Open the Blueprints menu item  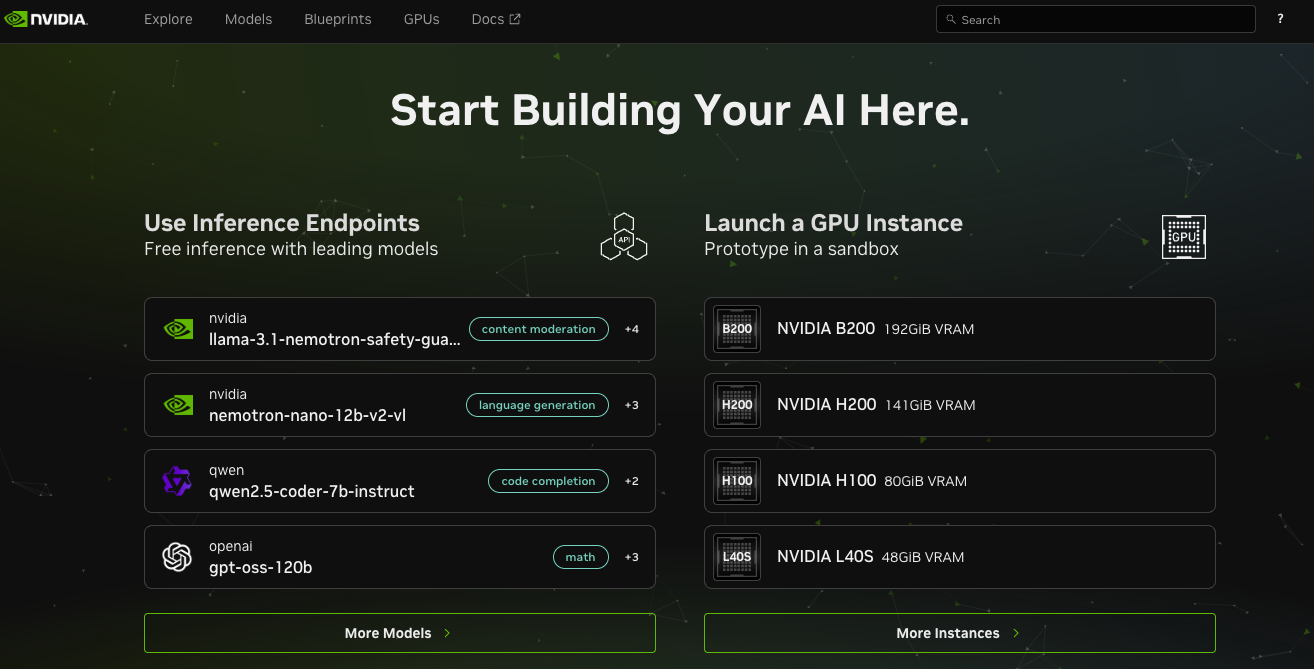click(337, 19)
